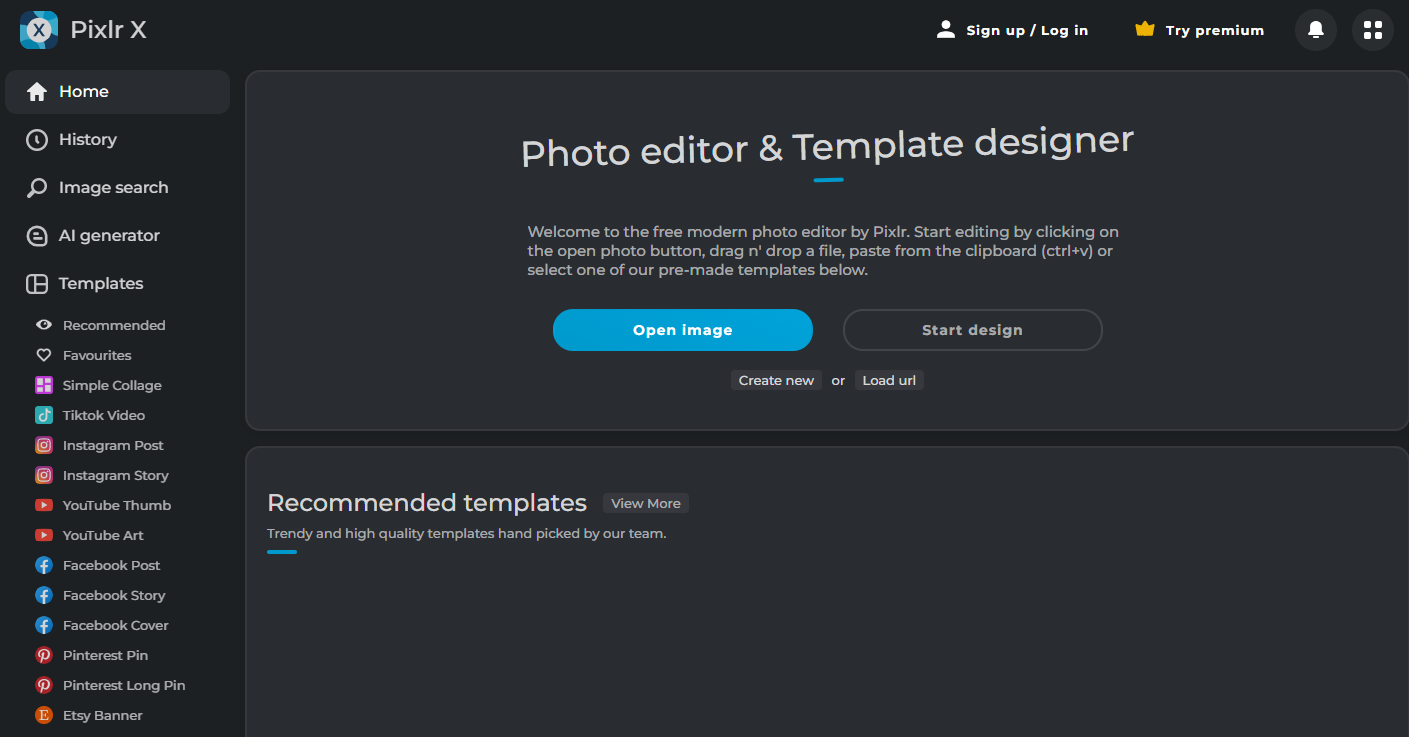Image resolution: width=1409 pixels, height=737 pixels.
Task: Open the notifications bell icon
Action: pos(1316,30)
